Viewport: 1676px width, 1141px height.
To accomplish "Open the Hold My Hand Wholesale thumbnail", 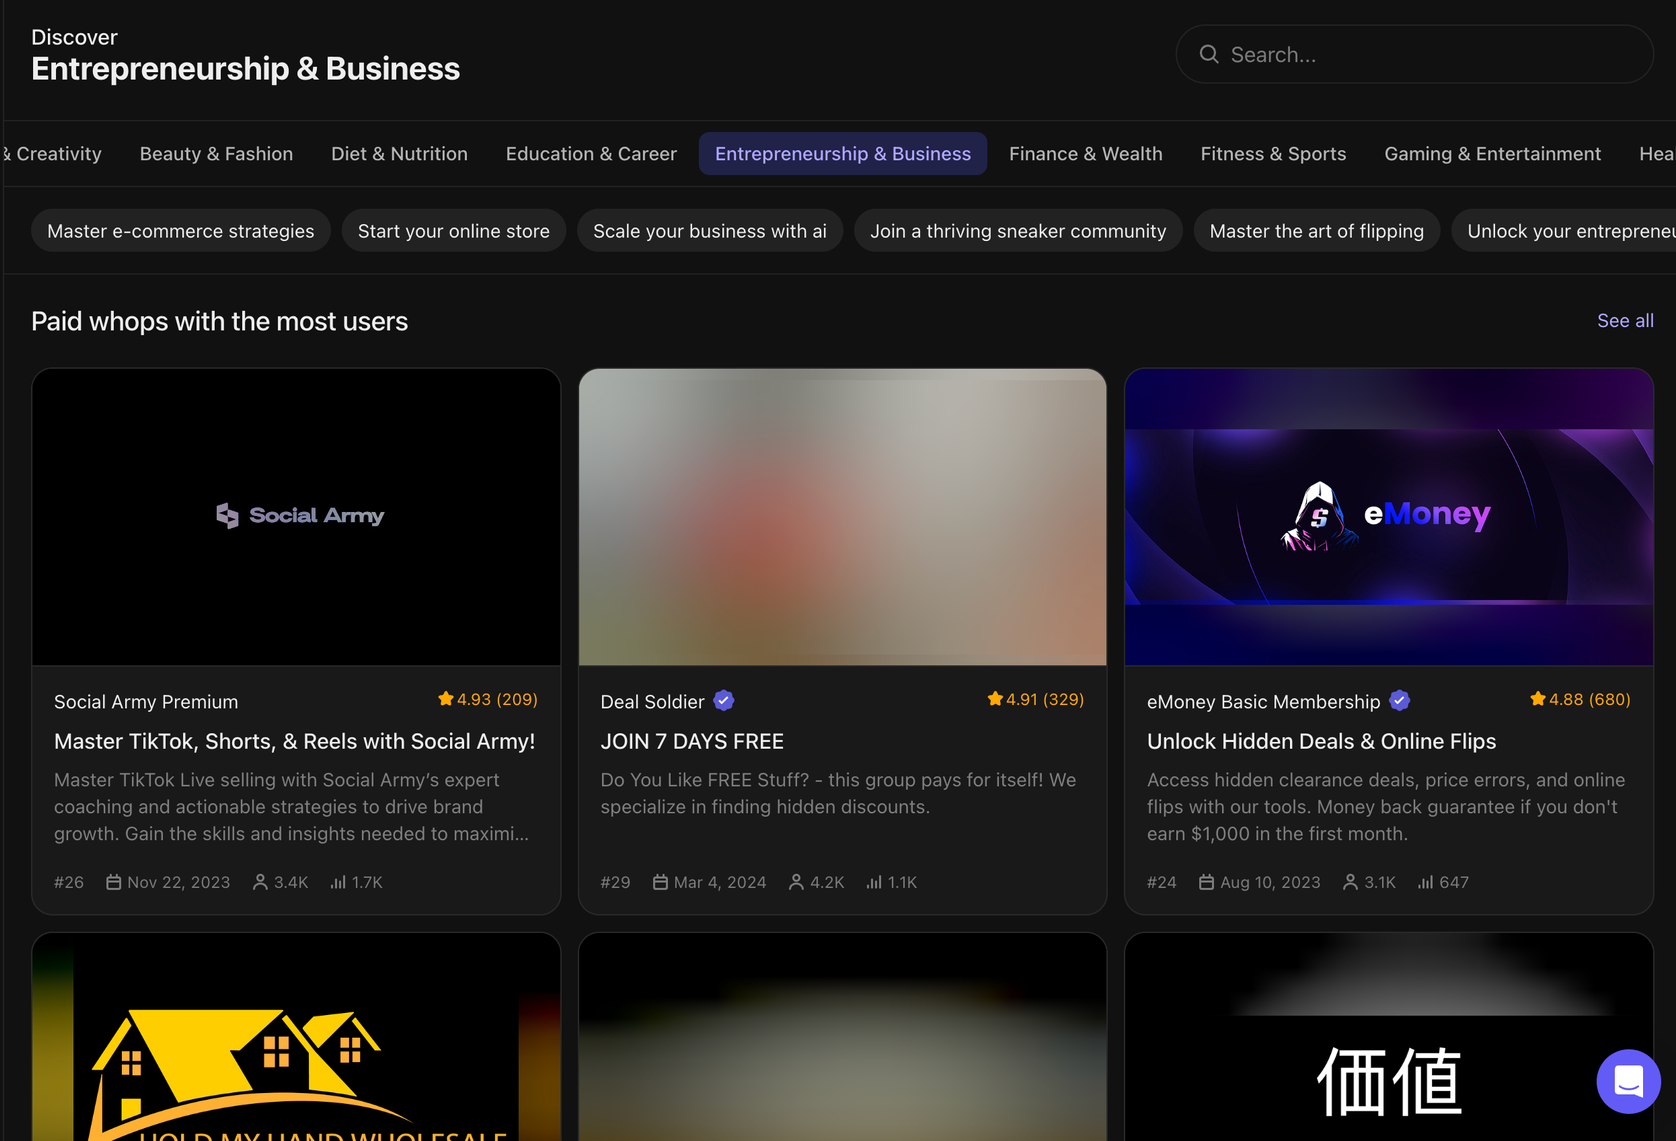I will pyautogui.click(x=296, y=1037).
